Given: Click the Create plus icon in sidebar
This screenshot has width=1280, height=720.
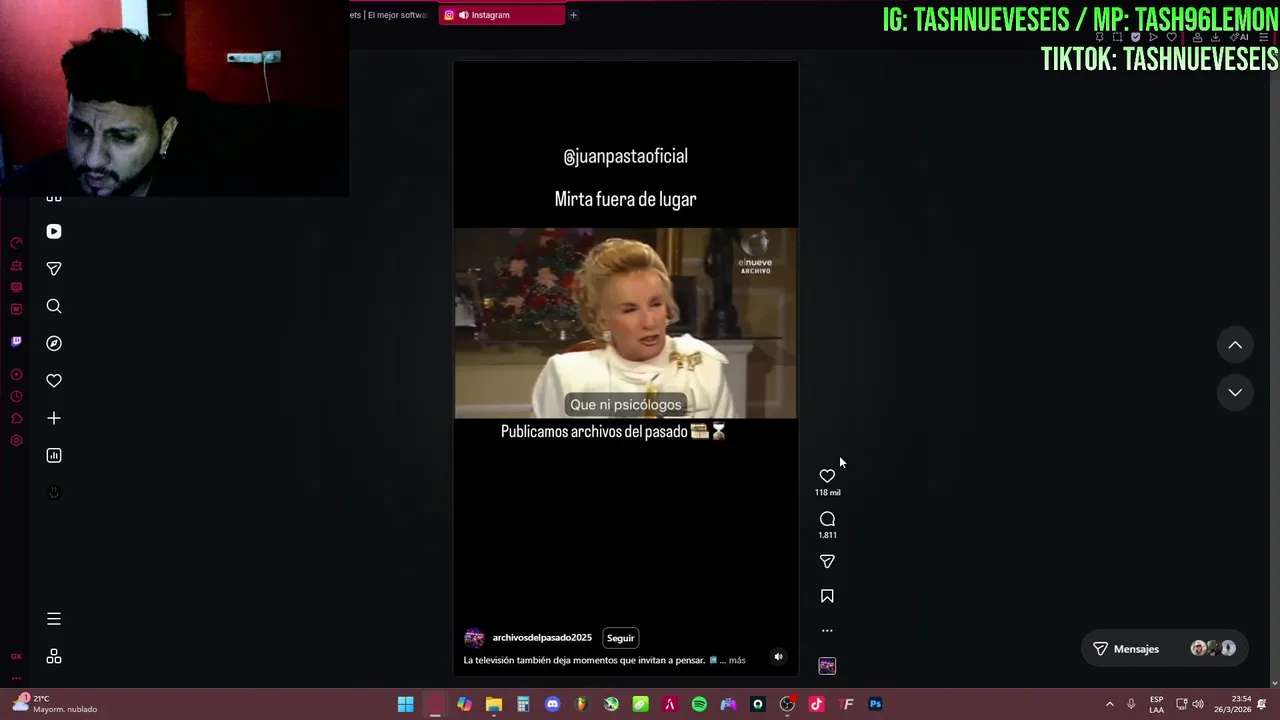Looking at the screenshot, I should coord(54,418).
